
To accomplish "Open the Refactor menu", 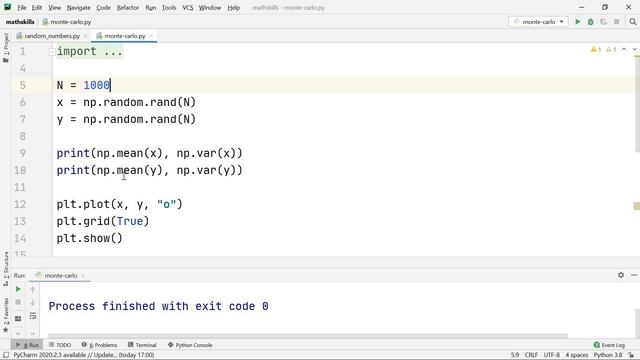I will pos(128,7).
